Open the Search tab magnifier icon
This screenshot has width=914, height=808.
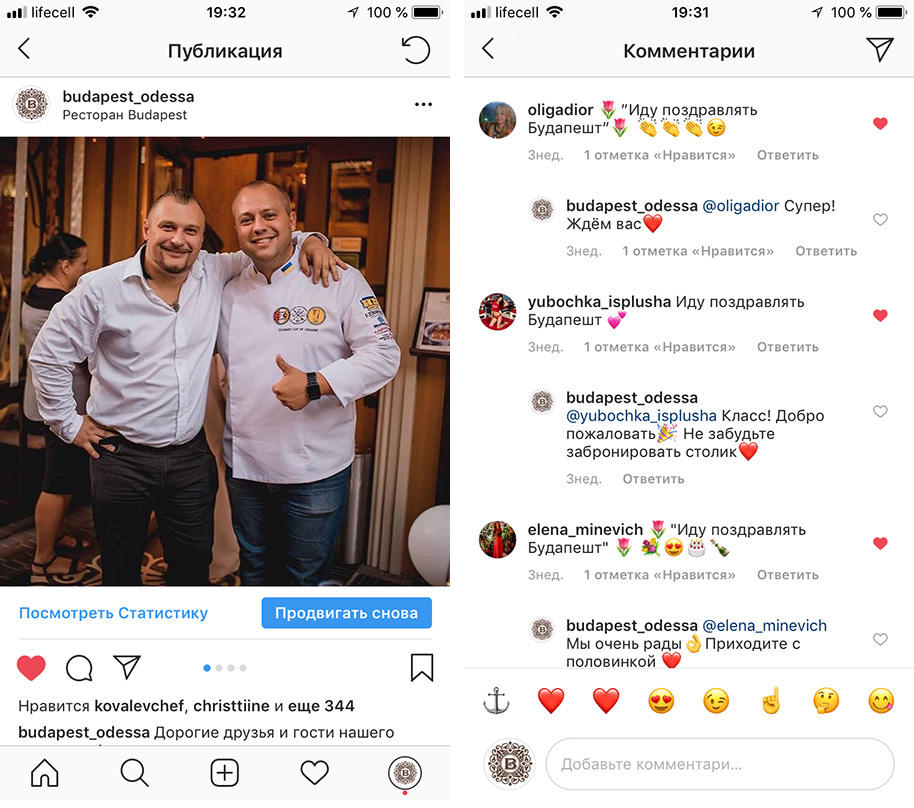(135, 774)
